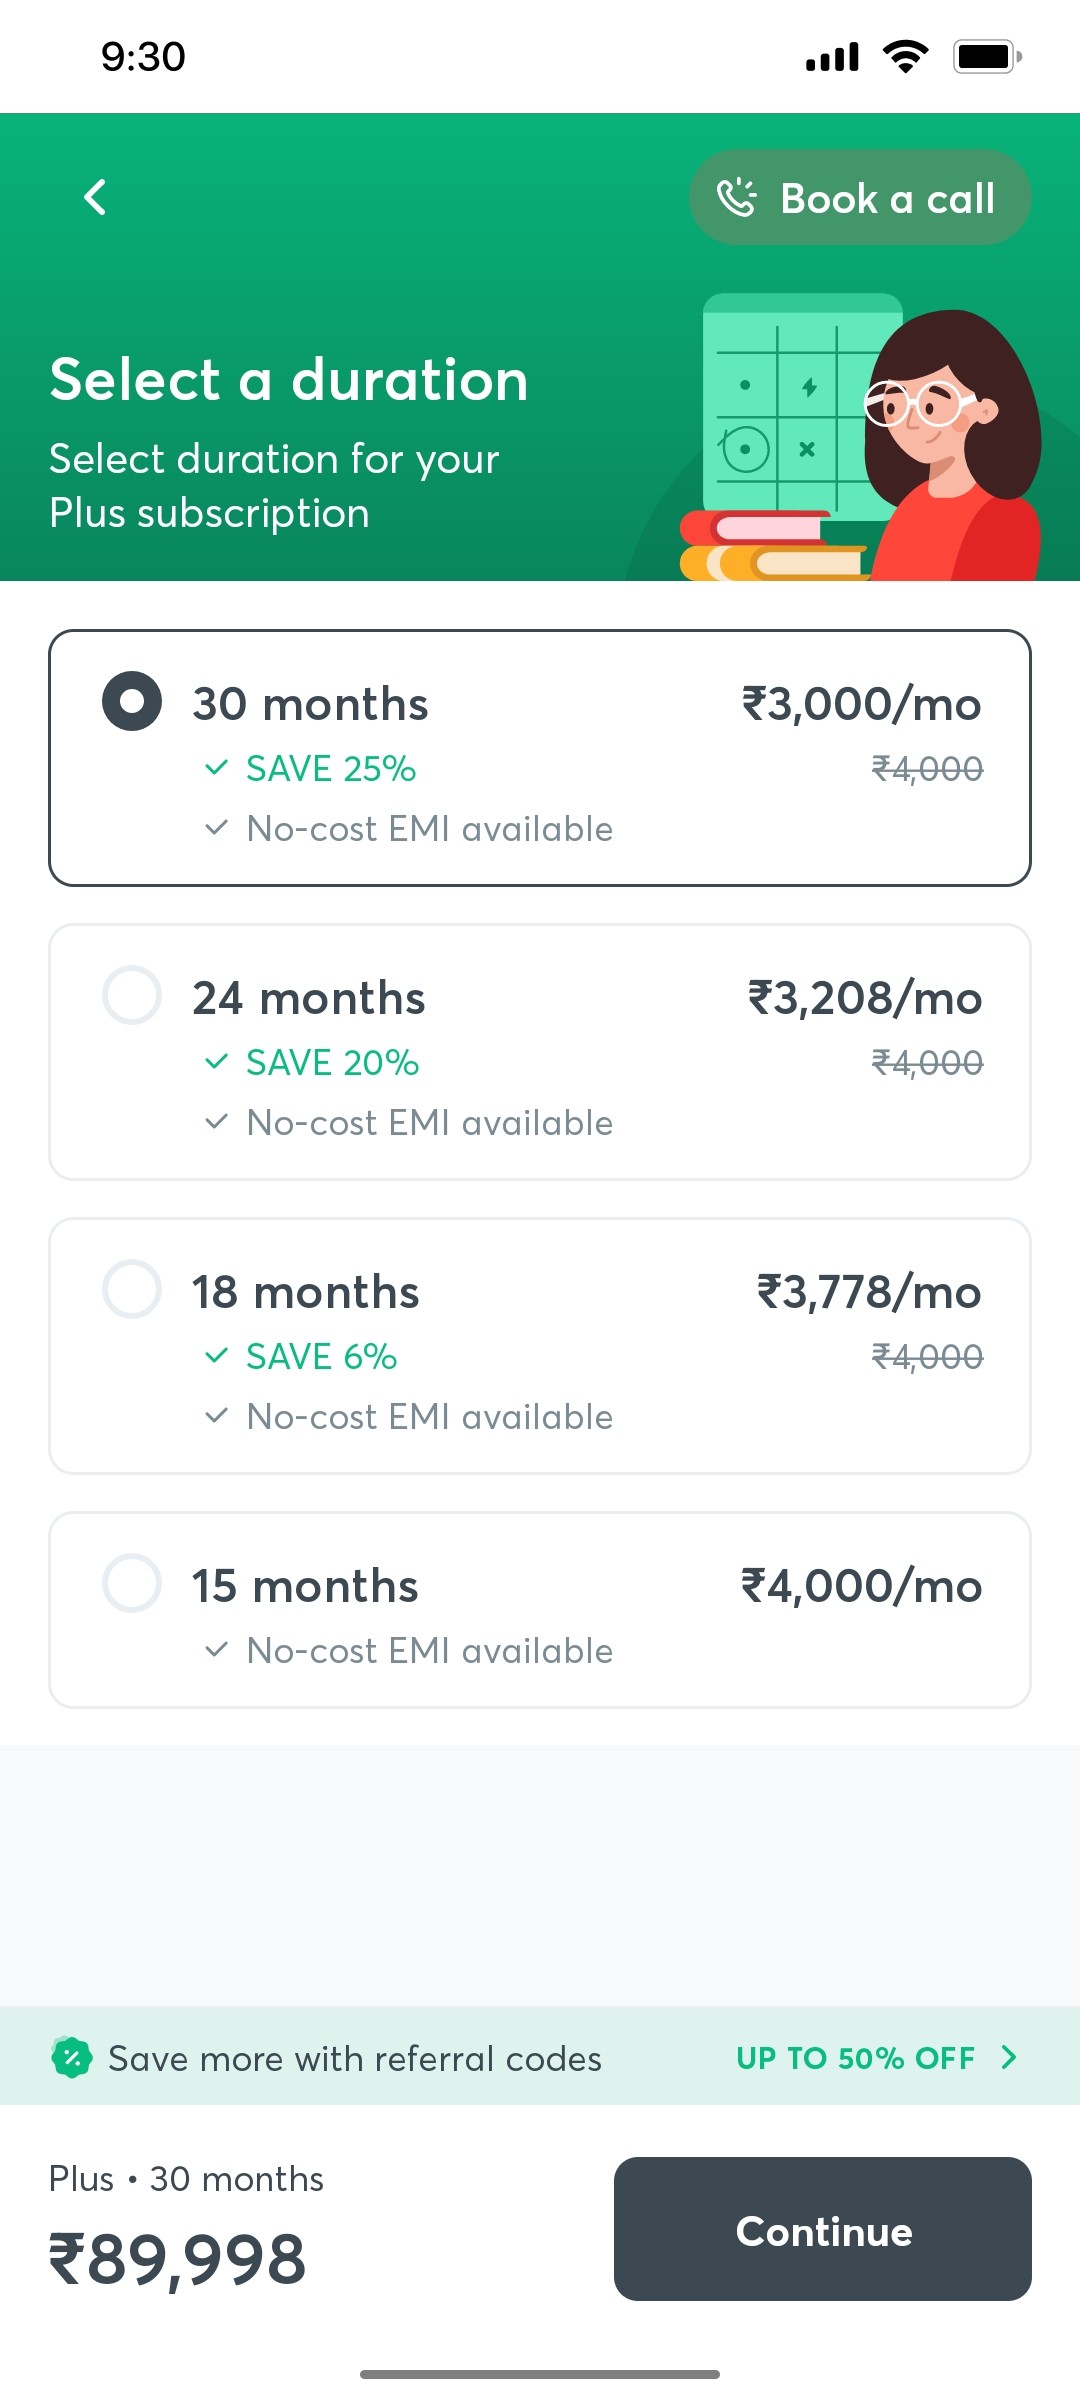The width and height of the screenshot is (1080, 2400).
Task: Open UP TO 50% OFF referral offer
Action: click(855, 2057)
